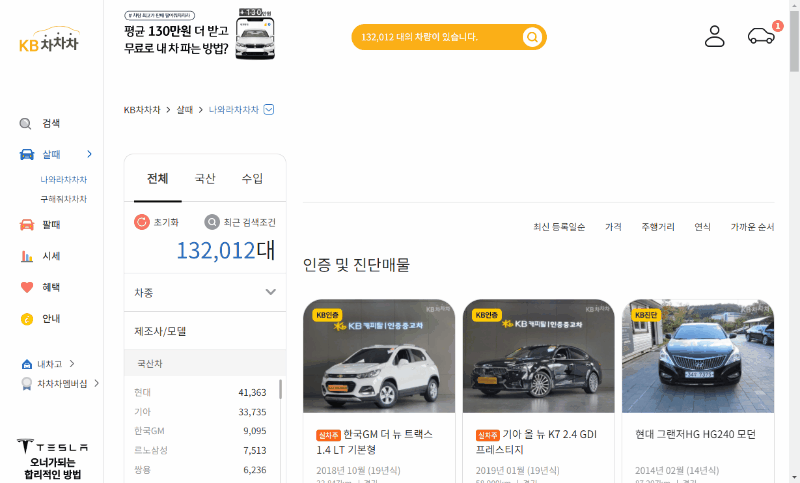800x483 pixels.
Task: Click the KB진단 badge on the Grandeur card
Action: tap(646, 315)
